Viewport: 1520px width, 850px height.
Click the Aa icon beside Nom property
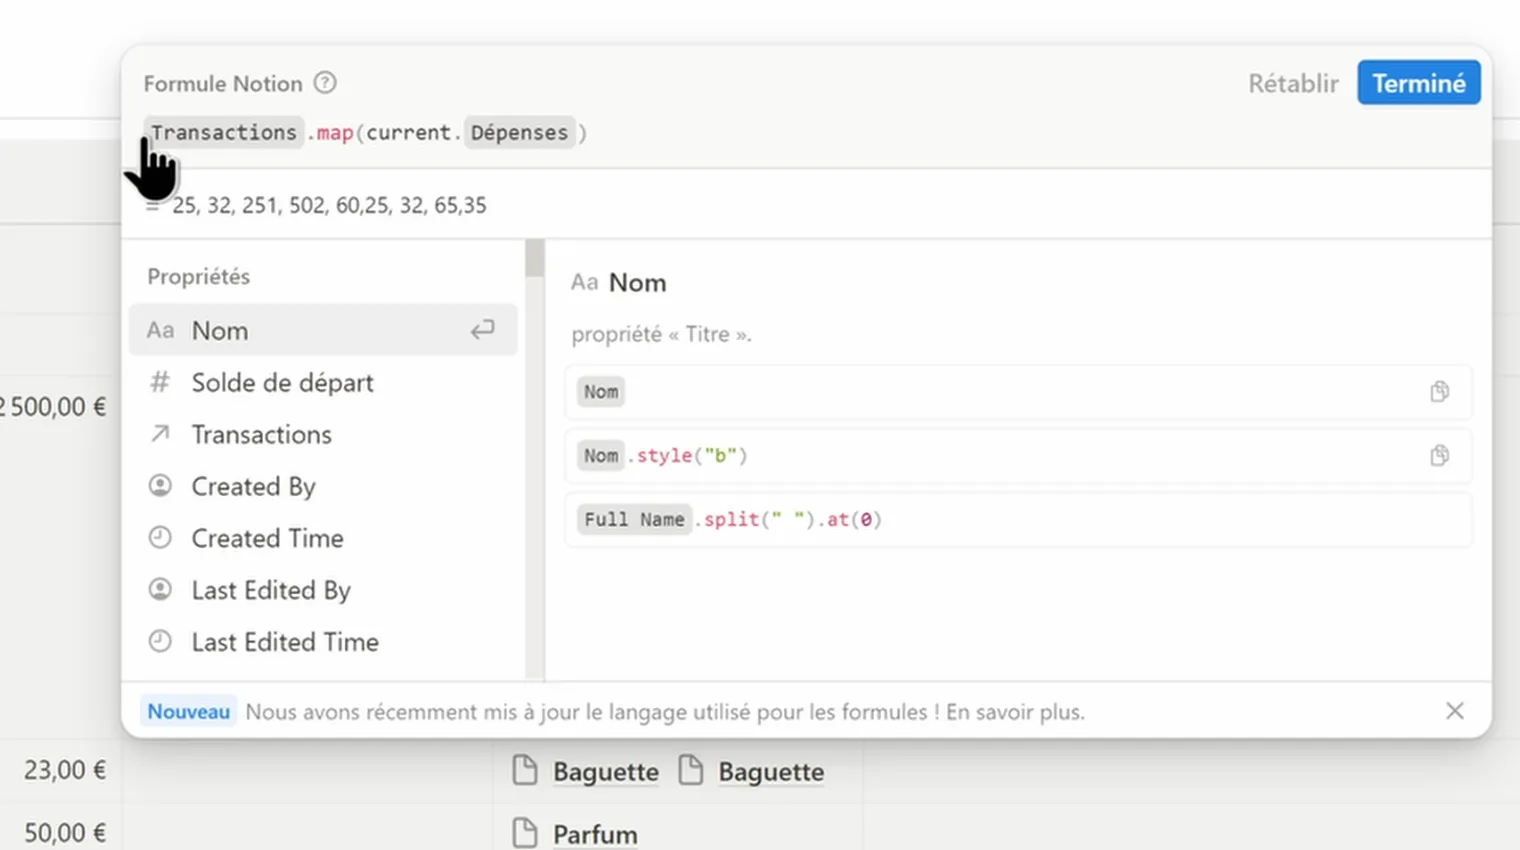(x=160, y=330)
